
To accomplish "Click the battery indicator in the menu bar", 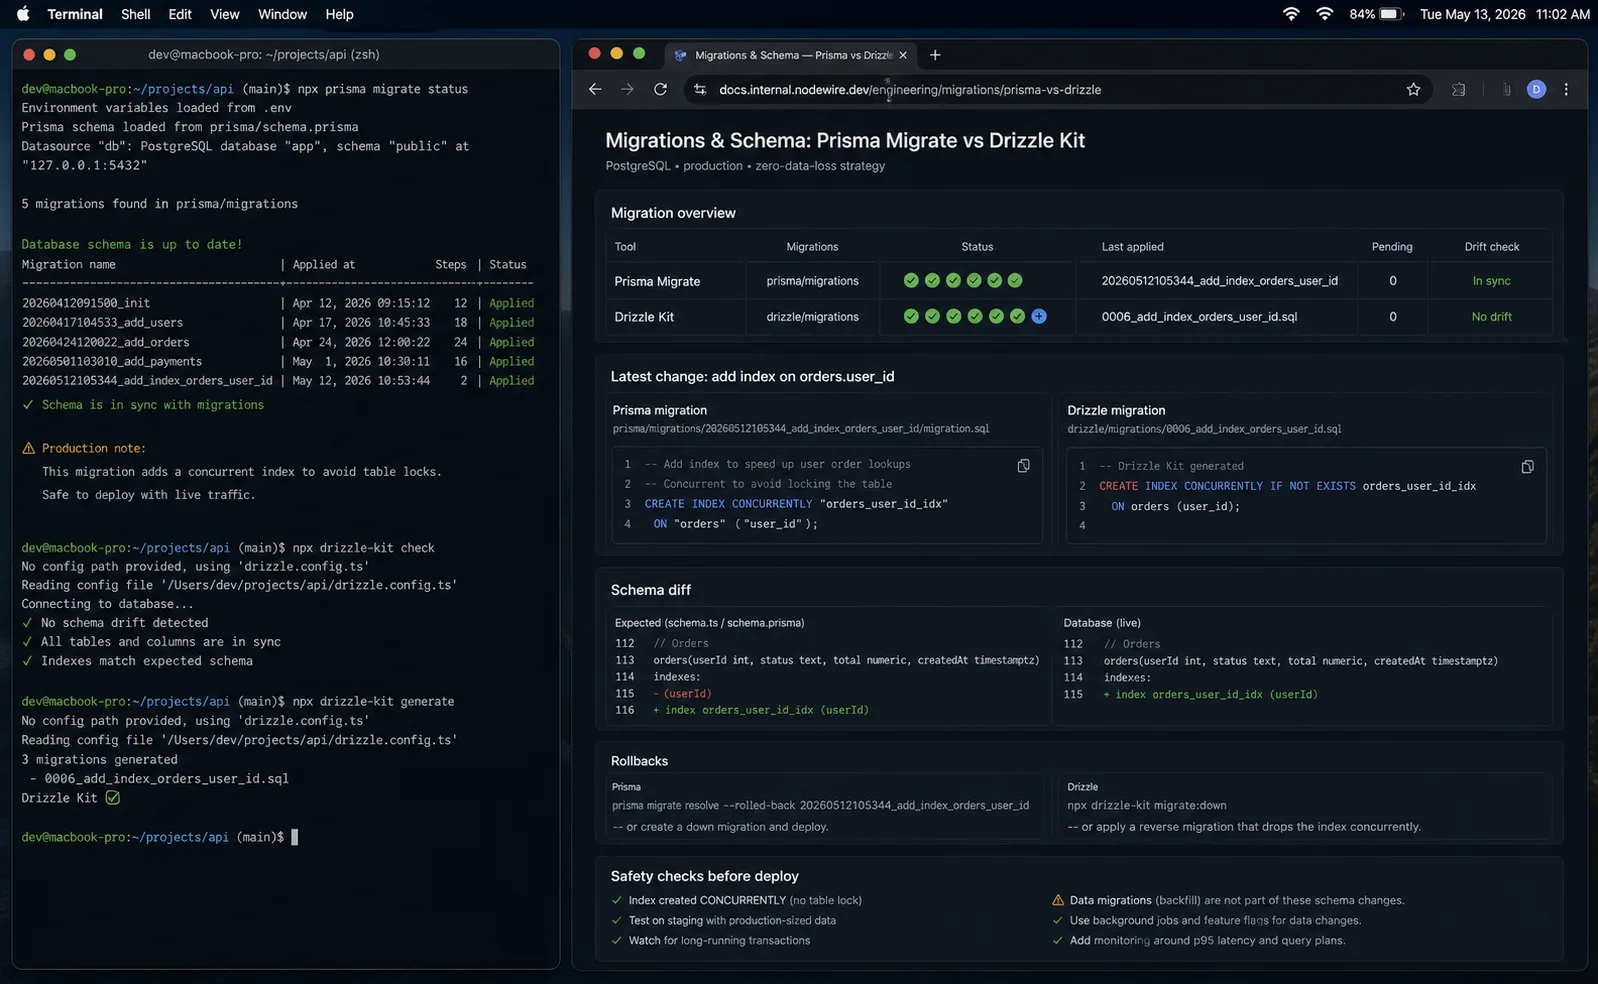I will [x=1378, y=14].
